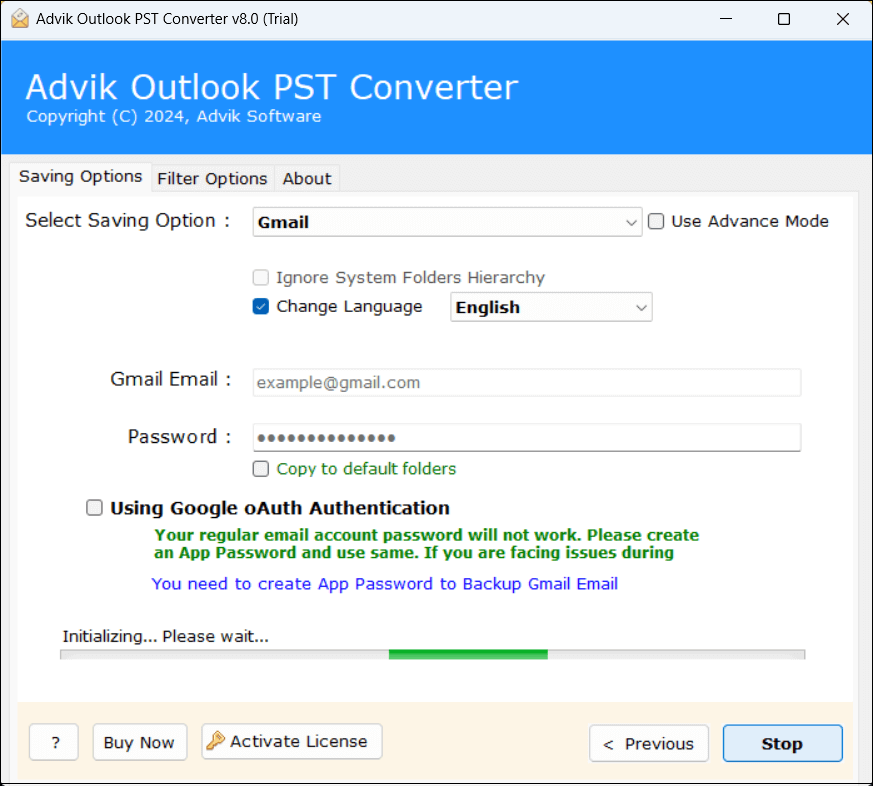The image size is (873, 786).
Task: Switch to the Saving Options tab
Action: pos(81,176)
